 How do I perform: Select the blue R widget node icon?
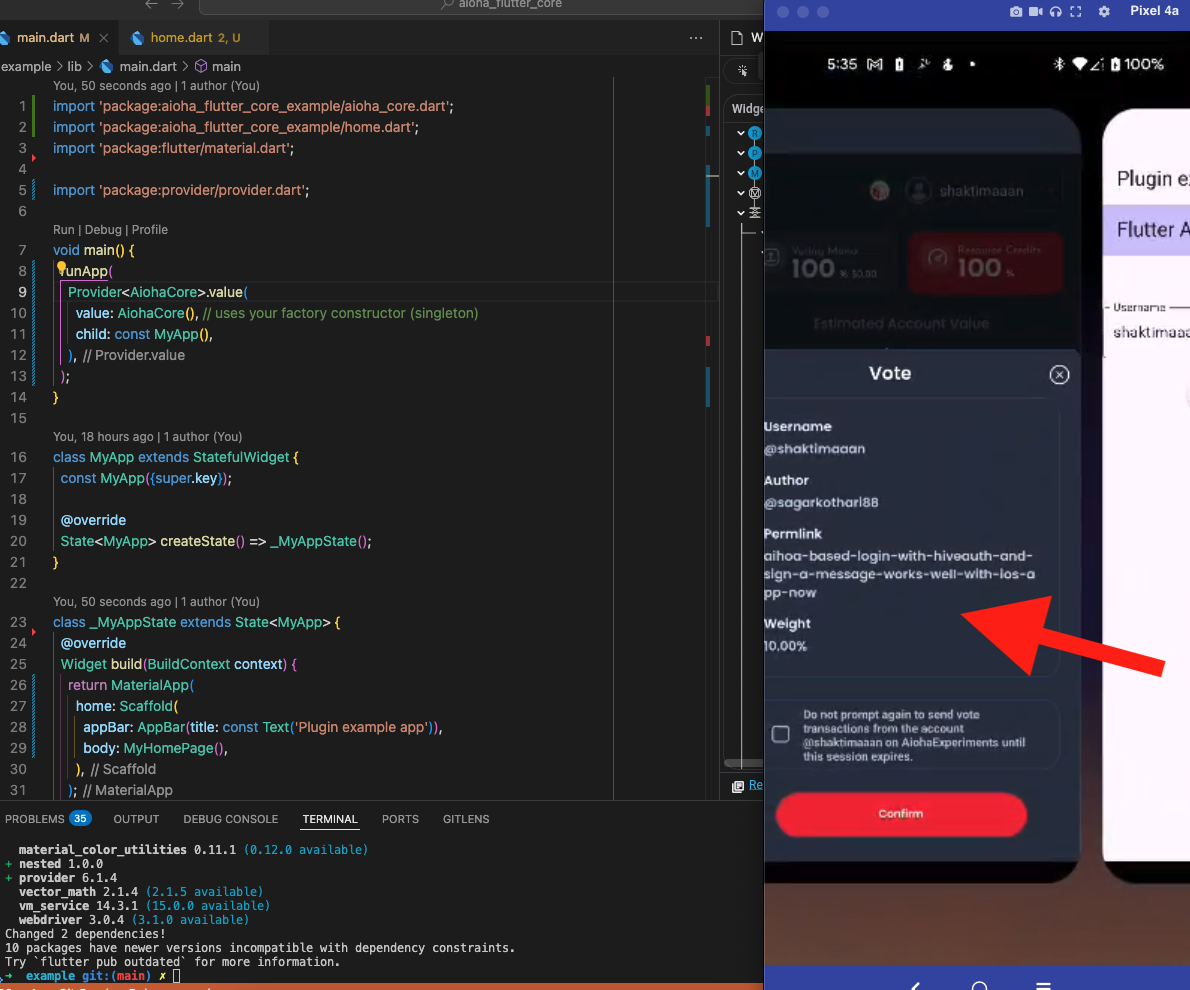[x=754, y=134]
